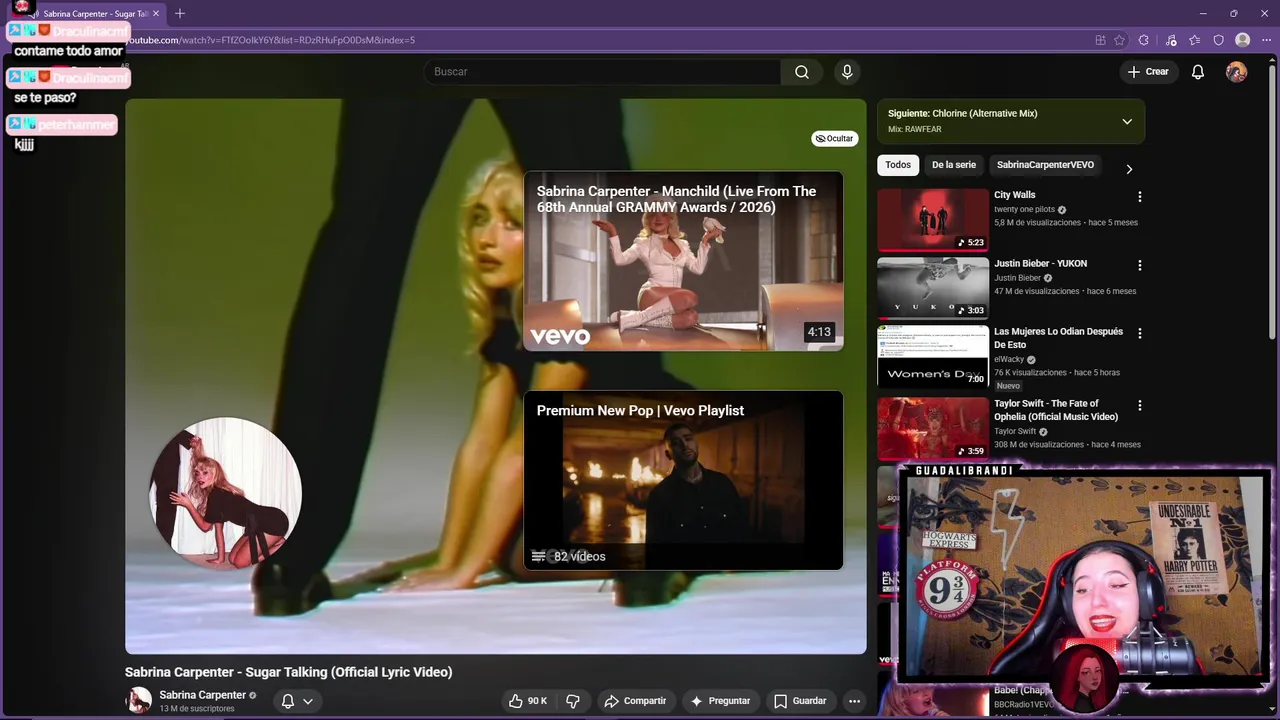This screenshot has height=720, width=1280.
Task: Open the YUKON video thumbnail
Action: pos(933,288)
